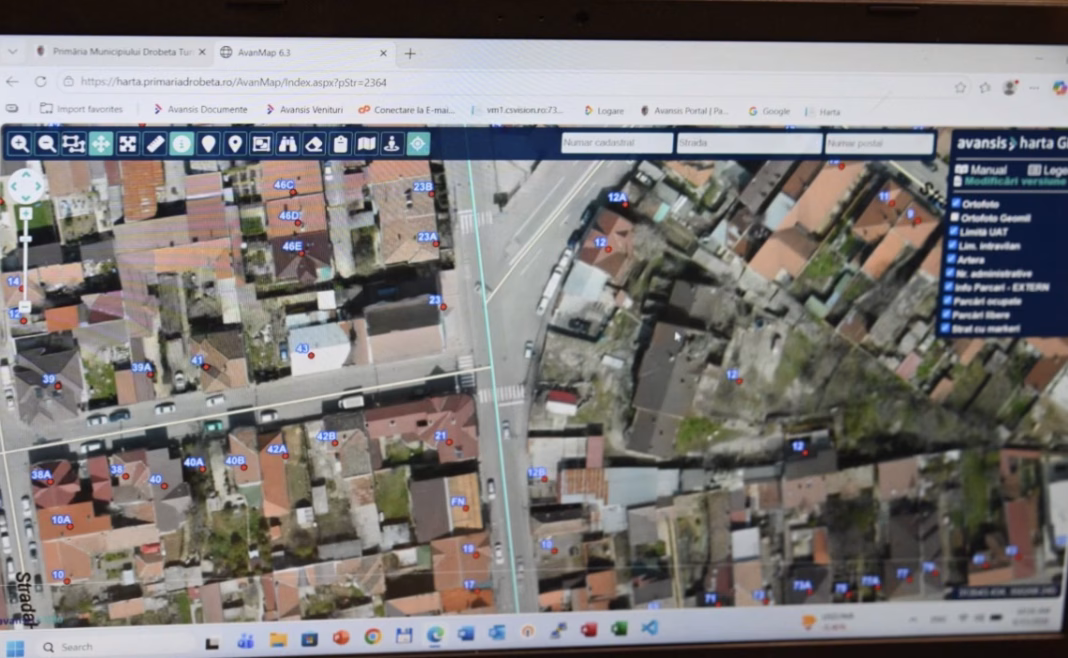Activate the street view person tool

pyautogui.click(x=392, y=144)
